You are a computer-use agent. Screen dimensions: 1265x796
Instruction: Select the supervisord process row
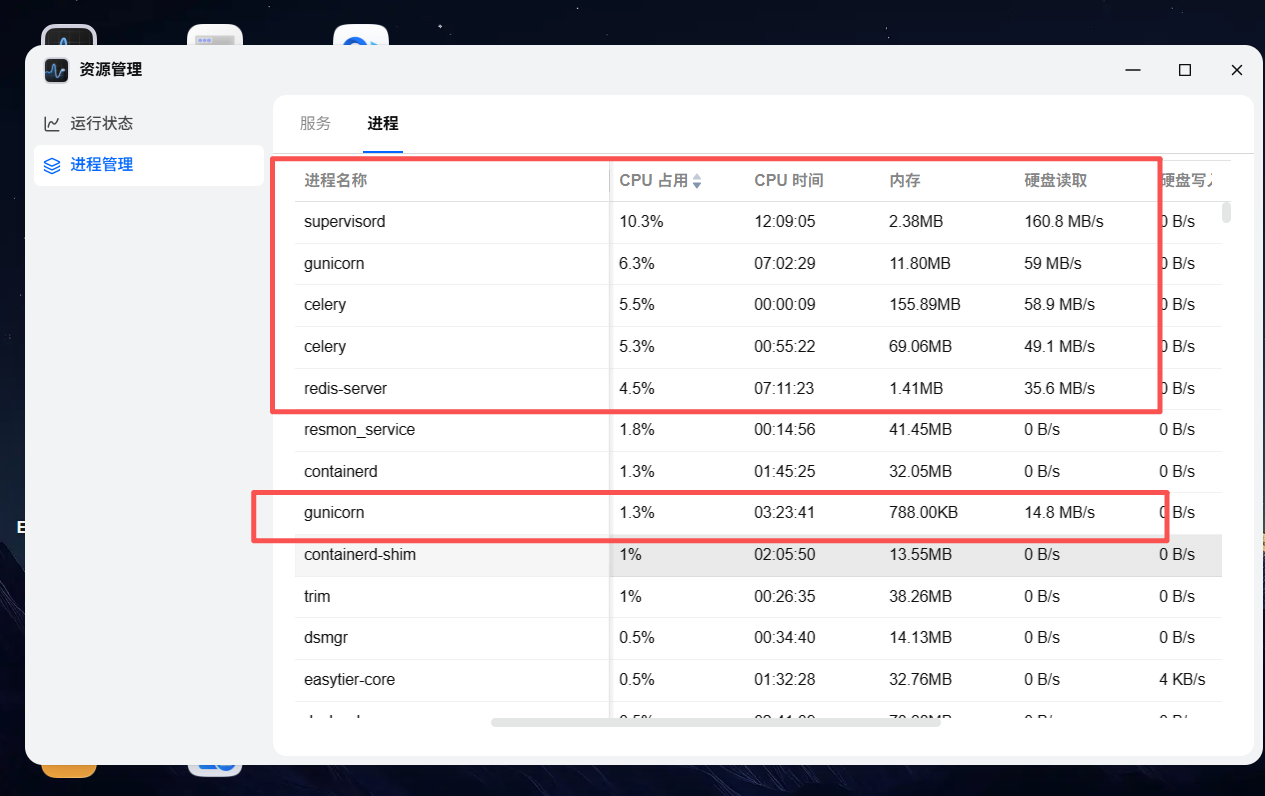pos(758,222)
